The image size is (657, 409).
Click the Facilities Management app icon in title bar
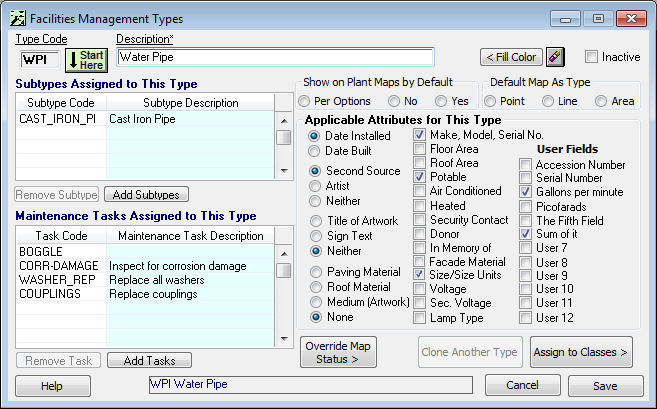pos(18,19)
